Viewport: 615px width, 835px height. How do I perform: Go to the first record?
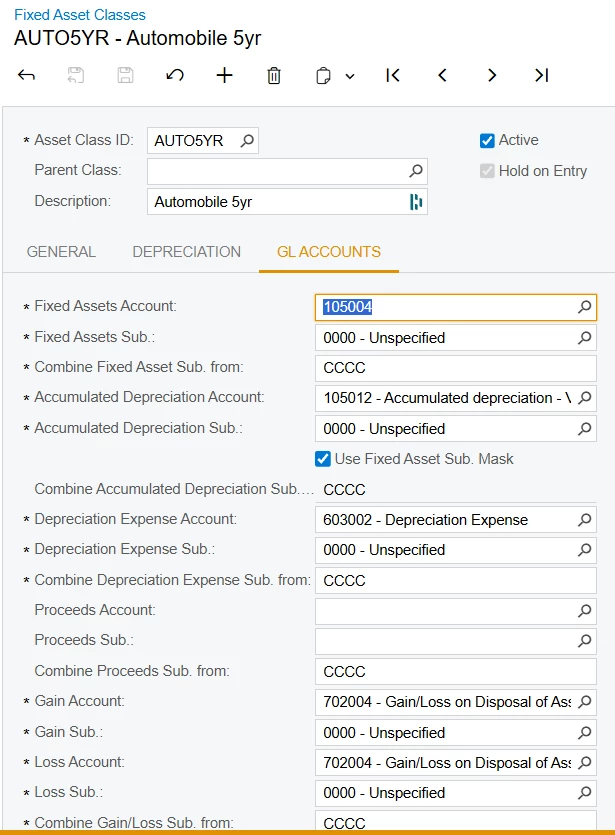pos(393,75)
